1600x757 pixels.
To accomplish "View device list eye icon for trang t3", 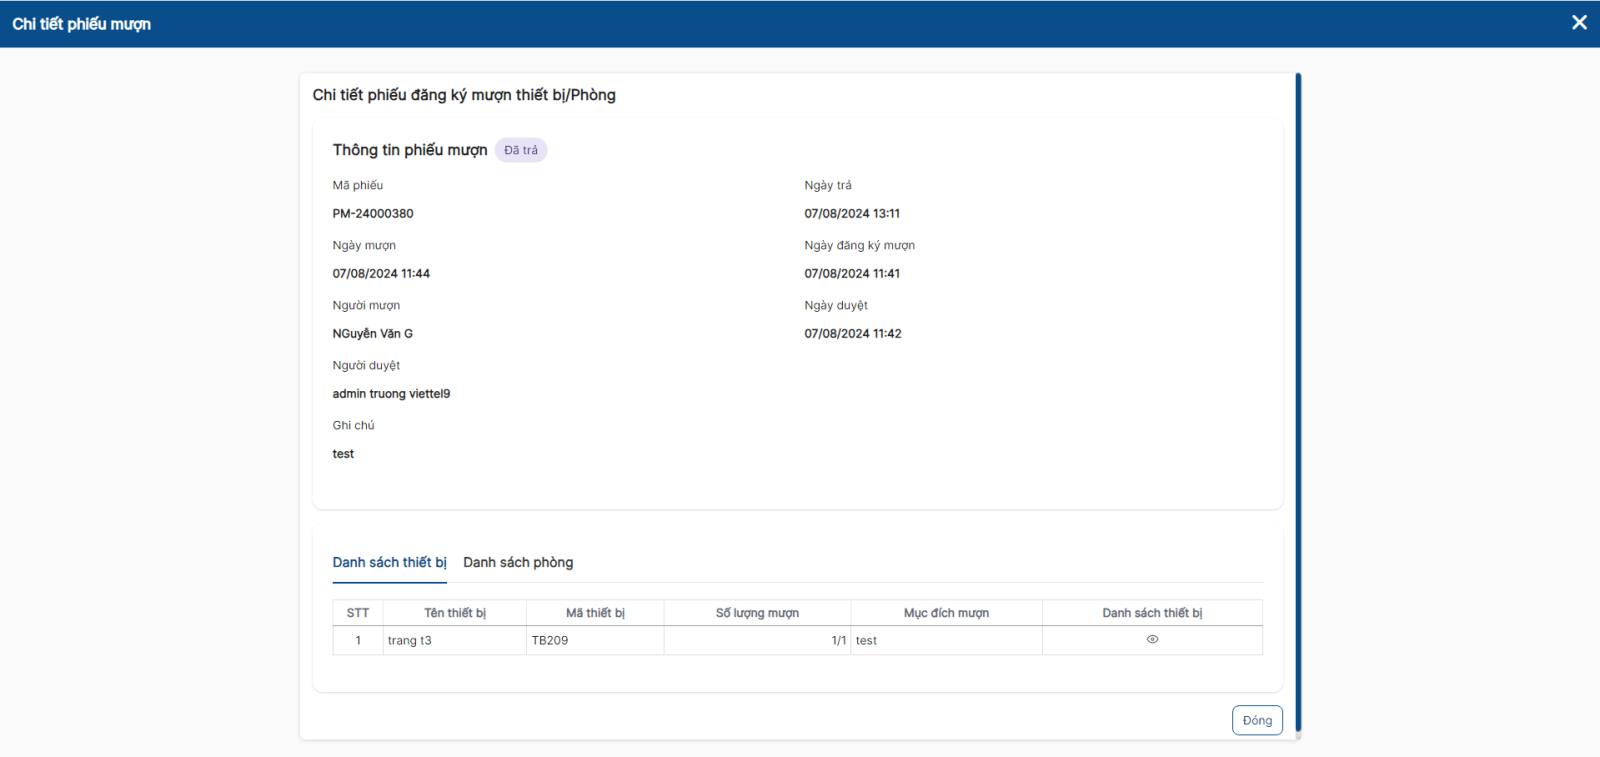I will (x=1152, y=640).
